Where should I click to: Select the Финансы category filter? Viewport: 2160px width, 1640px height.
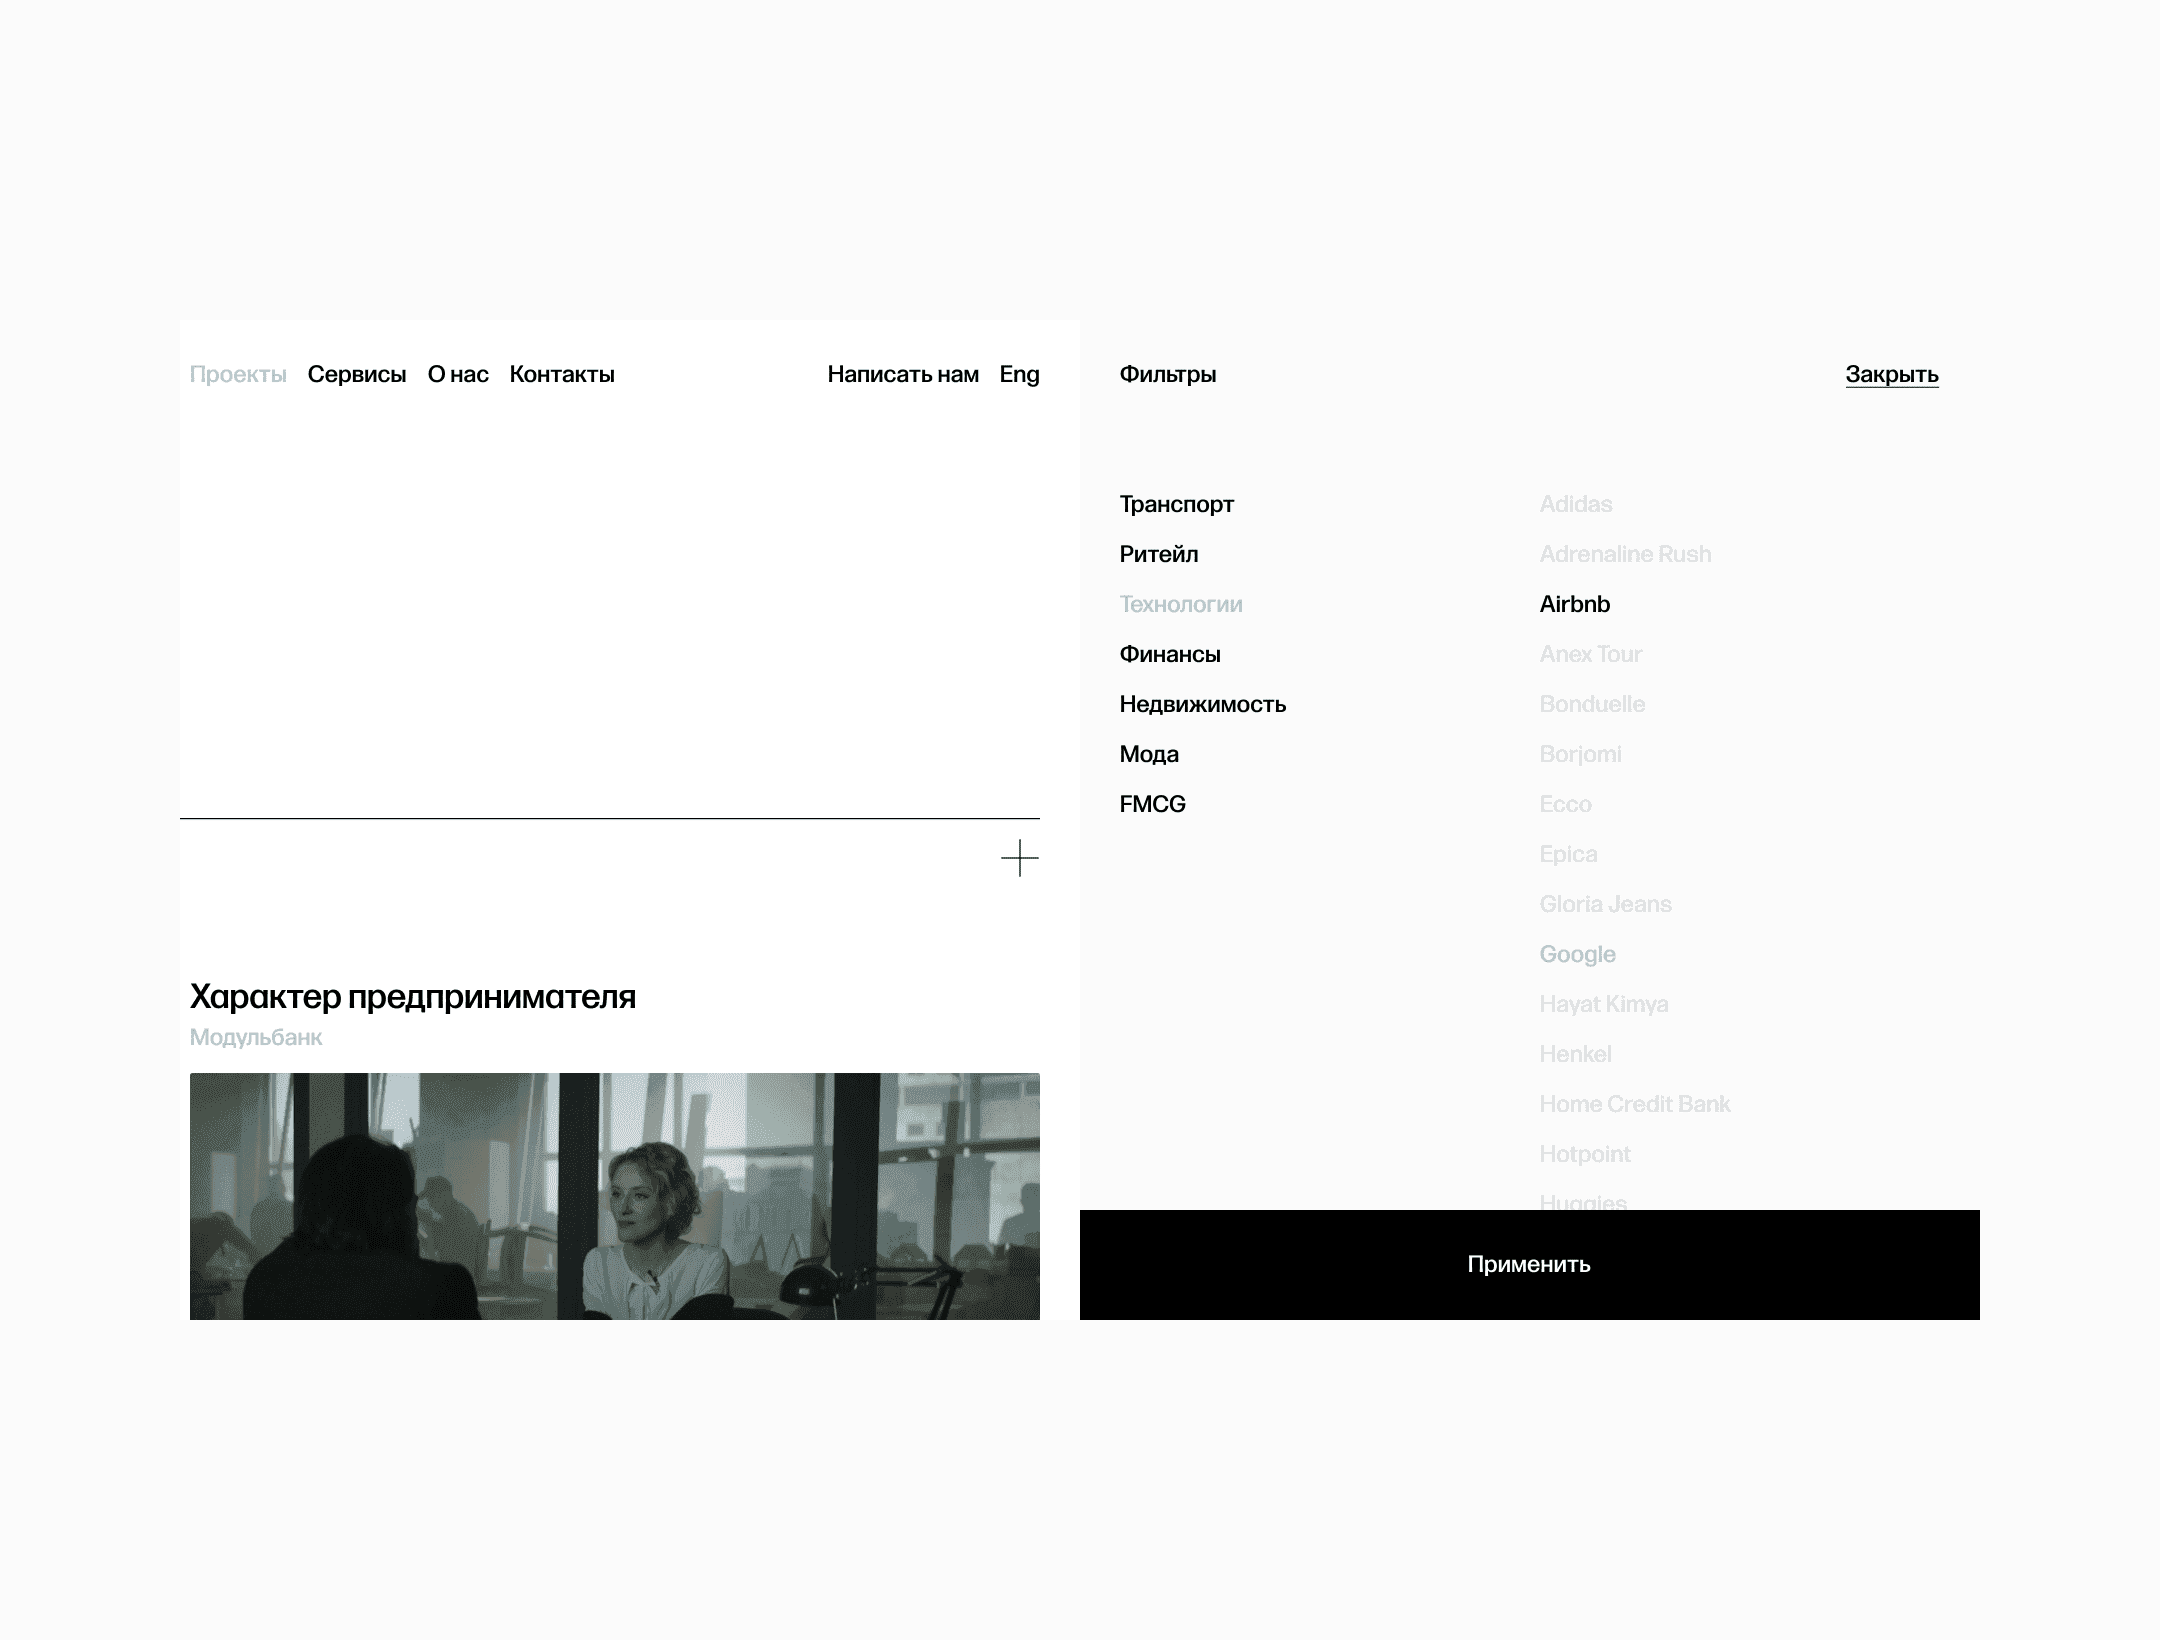[1170, 654]
